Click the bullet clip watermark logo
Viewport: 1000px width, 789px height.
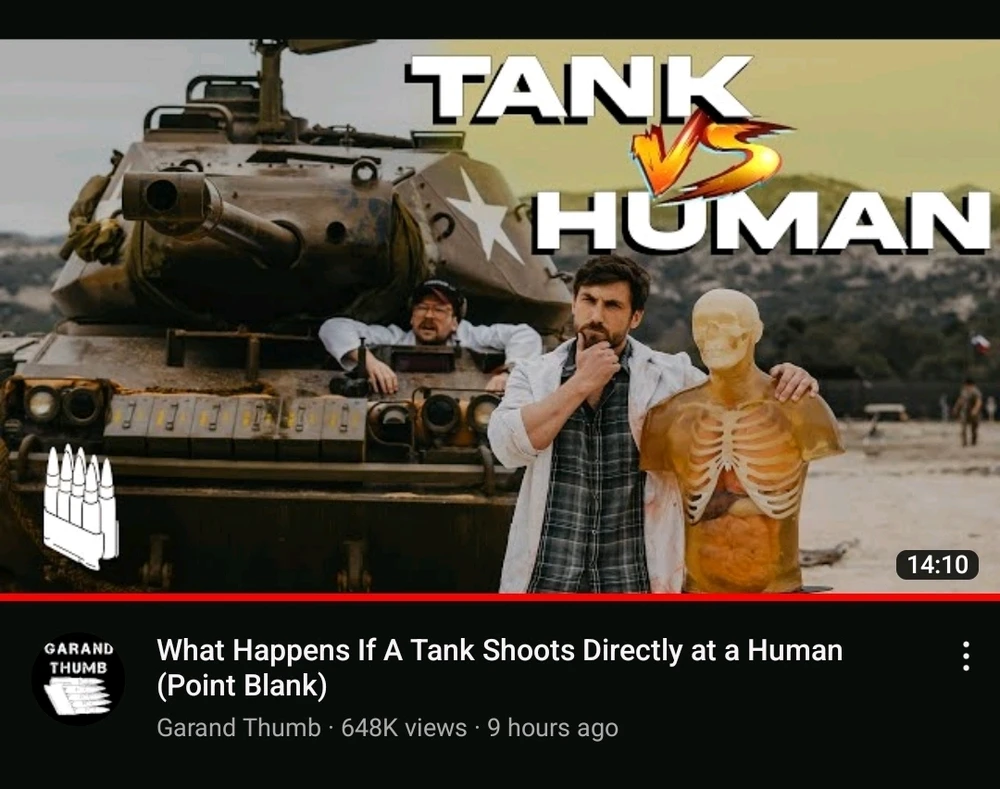point(80,505)
